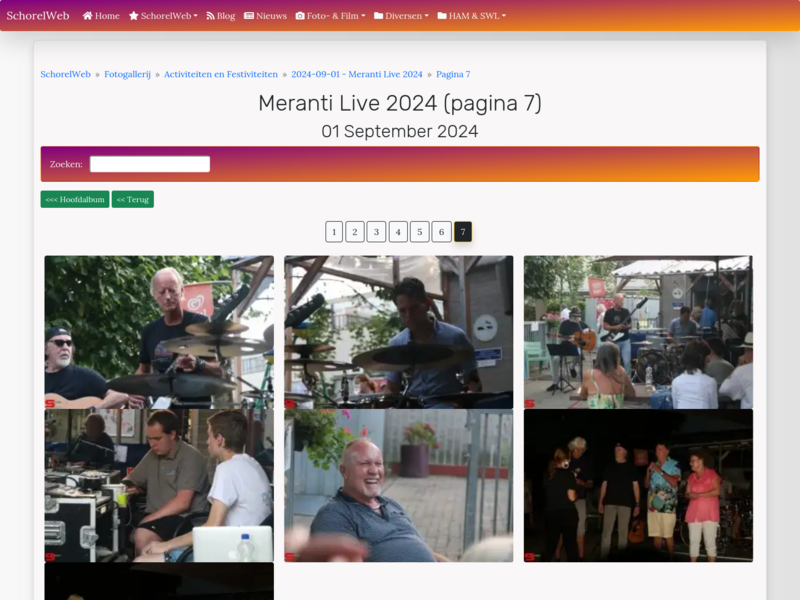Click the star icon beside SchorelWeb menu
The image size is (800, 600).
pos(134,16)
